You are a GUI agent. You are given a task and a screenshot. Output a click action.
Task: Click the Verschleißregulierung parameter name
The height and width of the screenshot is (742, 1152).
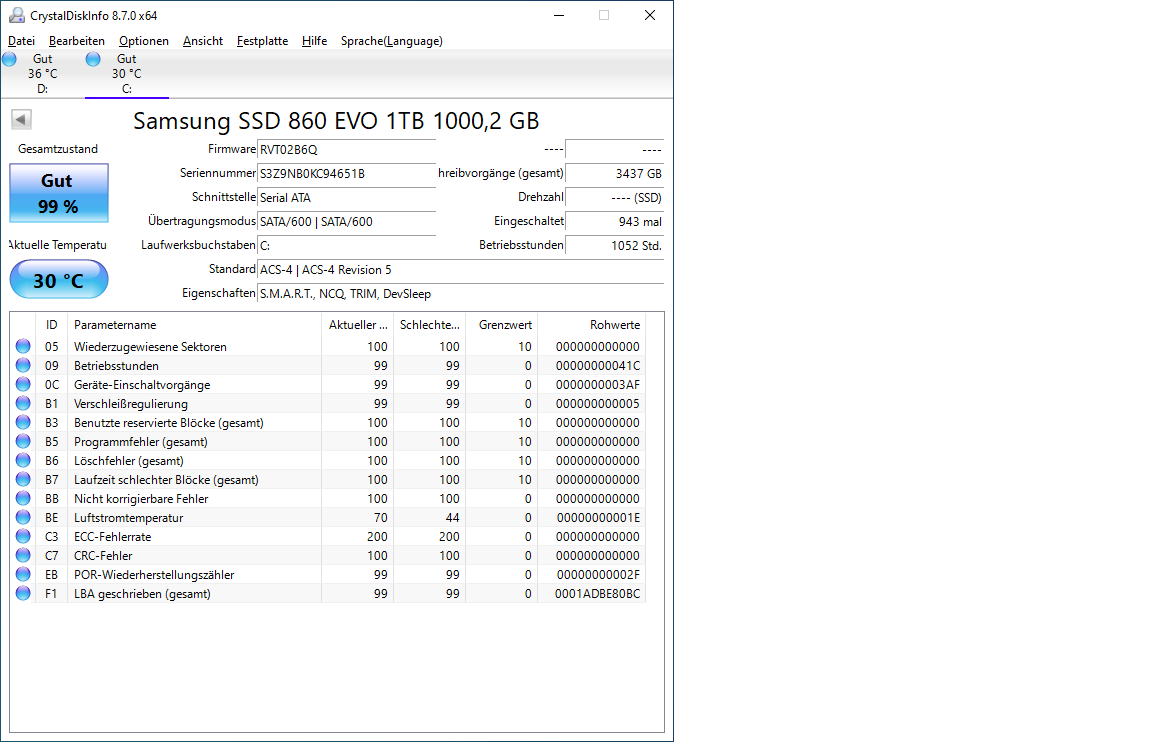pos(131,404)
